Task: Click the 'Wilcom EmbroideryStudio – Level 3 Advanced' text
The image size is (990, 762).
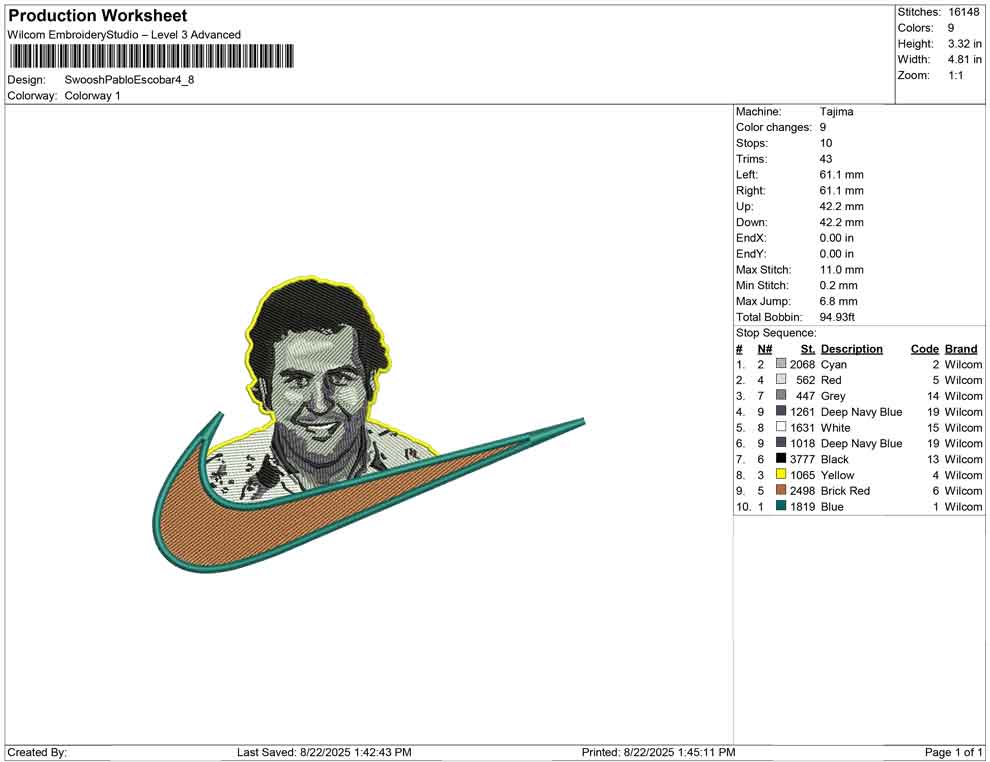Action: coord(124,35)
